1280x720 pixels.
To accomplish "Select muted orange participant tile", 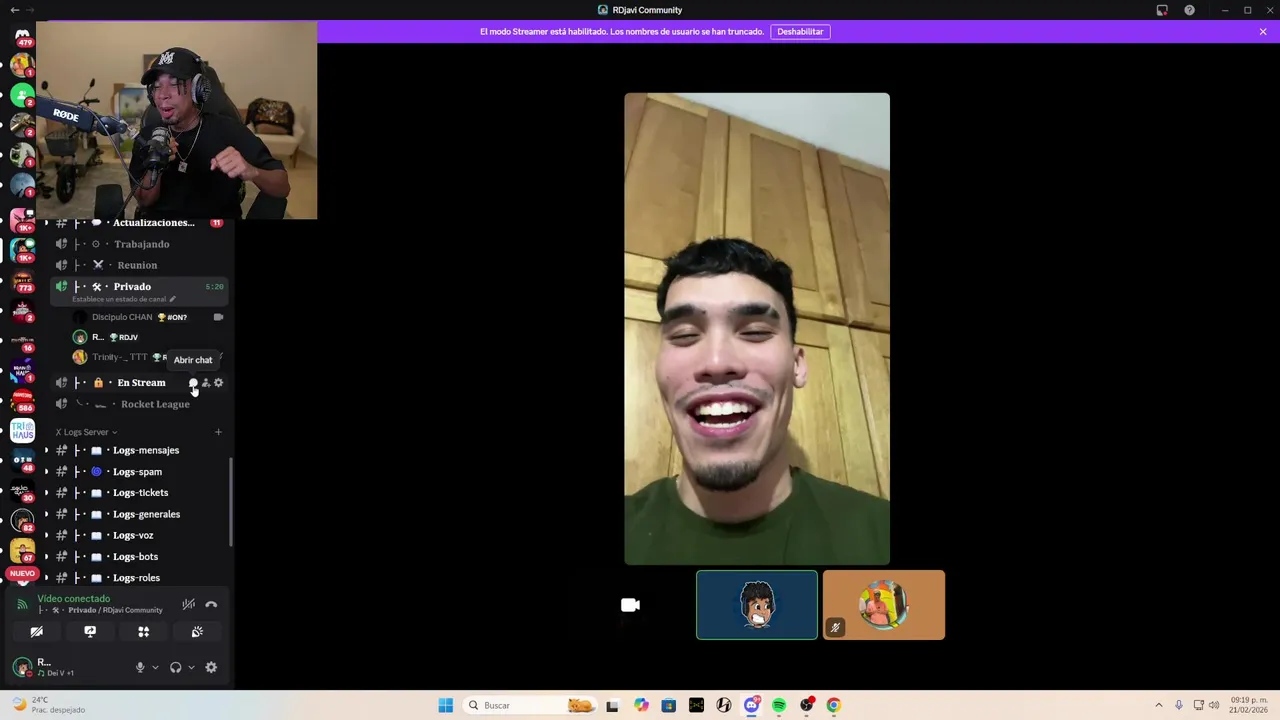I will tap(884, 605).
